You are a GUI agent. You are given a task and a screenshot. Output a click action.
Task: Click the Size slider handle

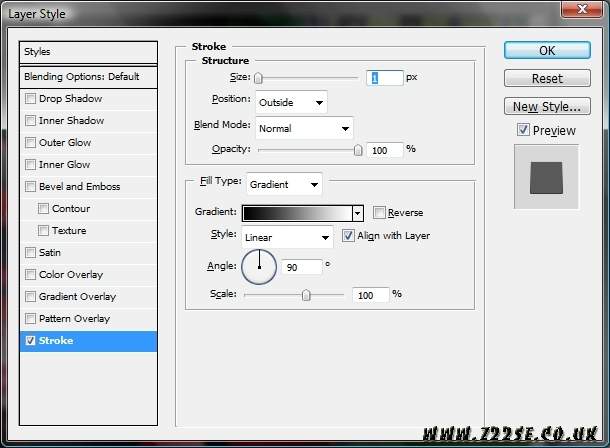tap(258, 78)
